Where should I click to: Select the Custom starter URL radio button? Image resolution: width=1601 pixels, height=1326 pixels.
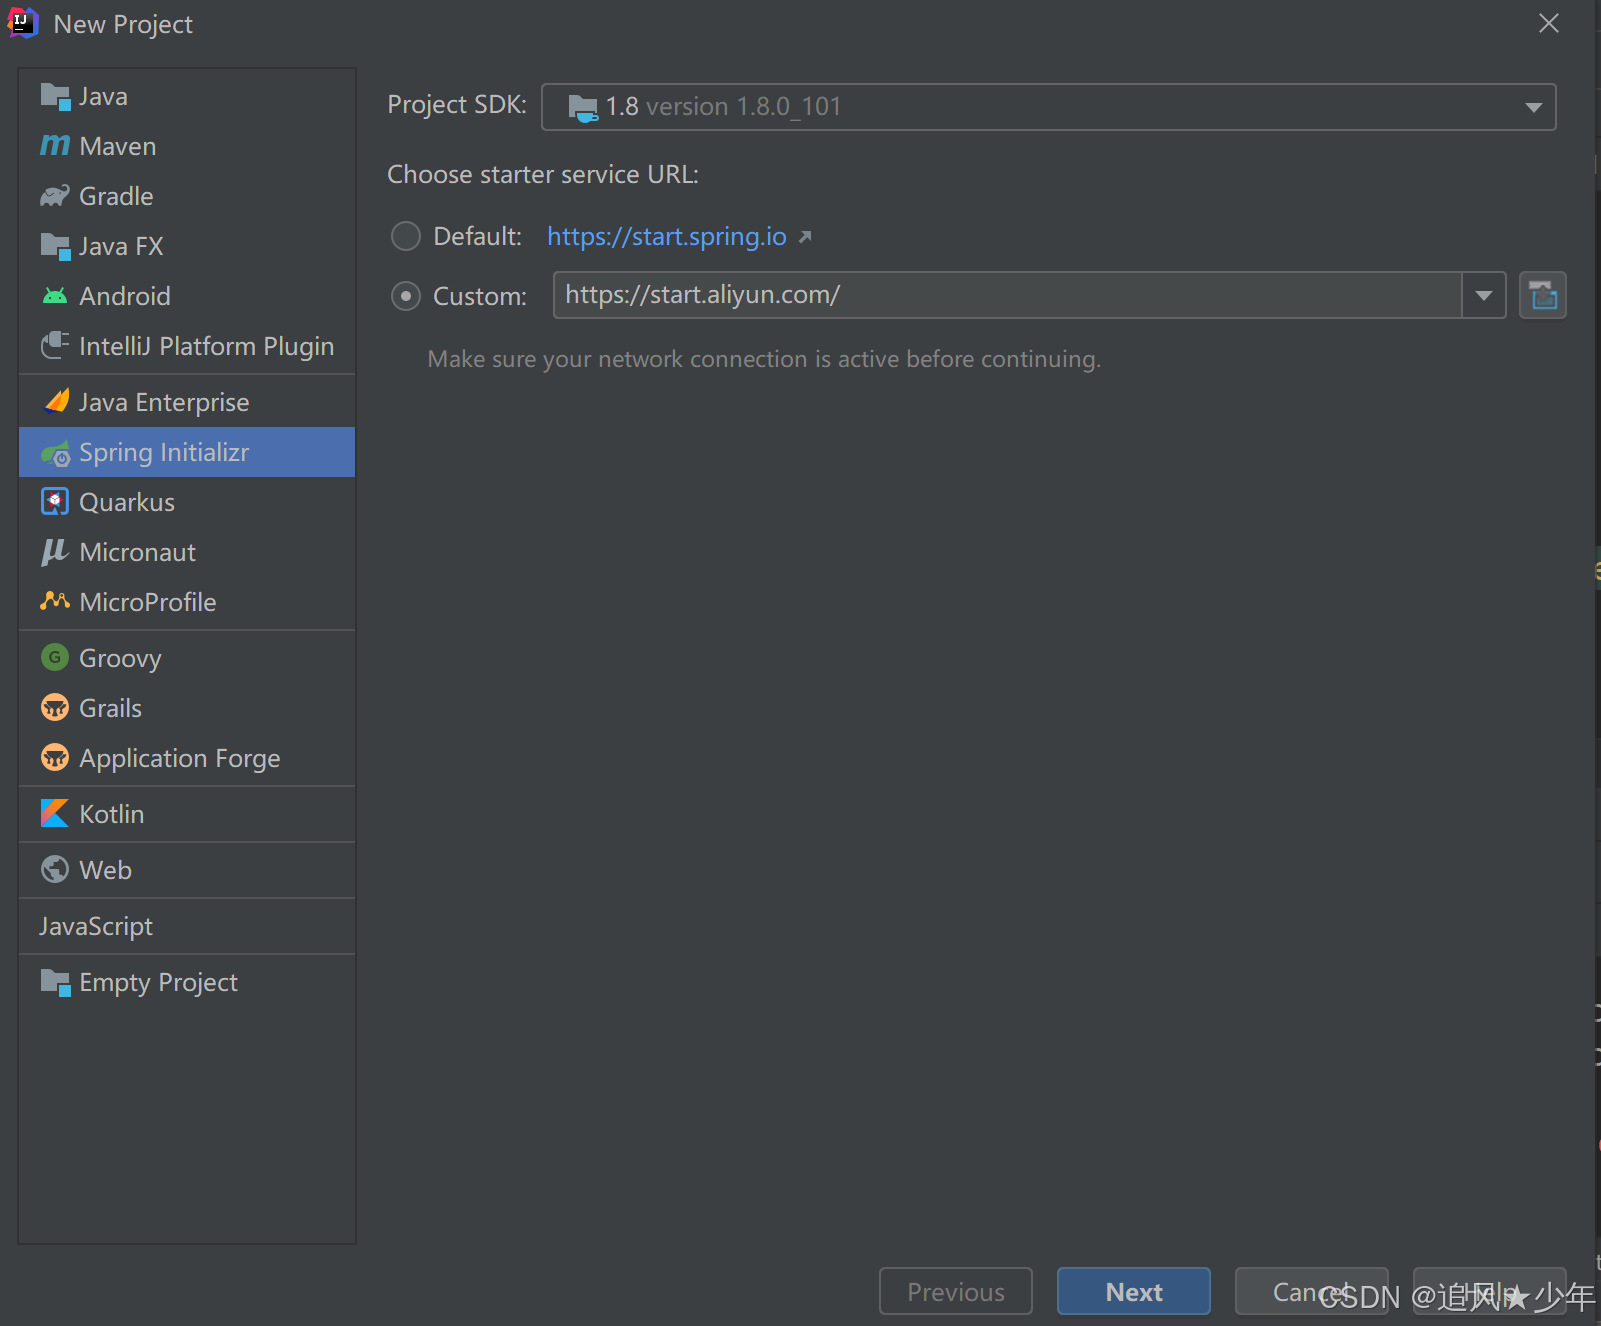pos(406,297)
